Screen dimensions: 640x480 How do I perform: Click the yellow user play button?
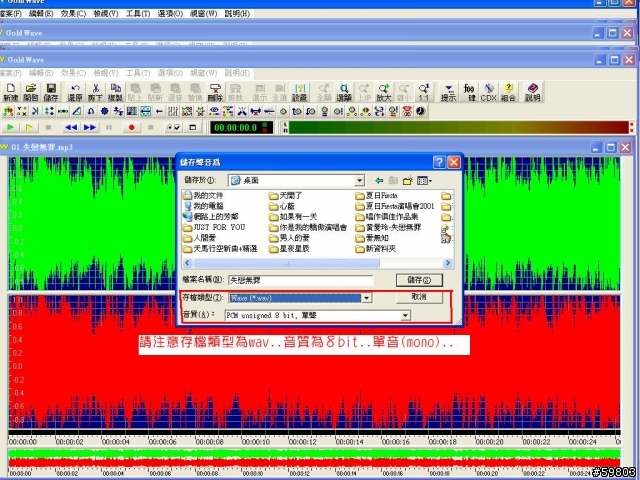[29, 128]
